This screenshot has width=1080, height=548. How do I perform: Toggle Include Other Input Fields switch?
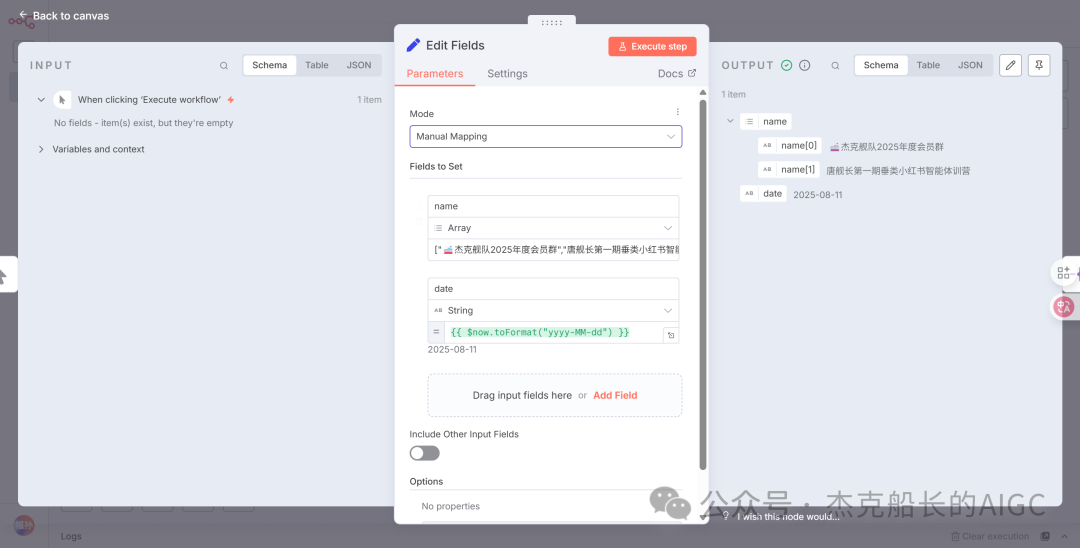(424, 453)
